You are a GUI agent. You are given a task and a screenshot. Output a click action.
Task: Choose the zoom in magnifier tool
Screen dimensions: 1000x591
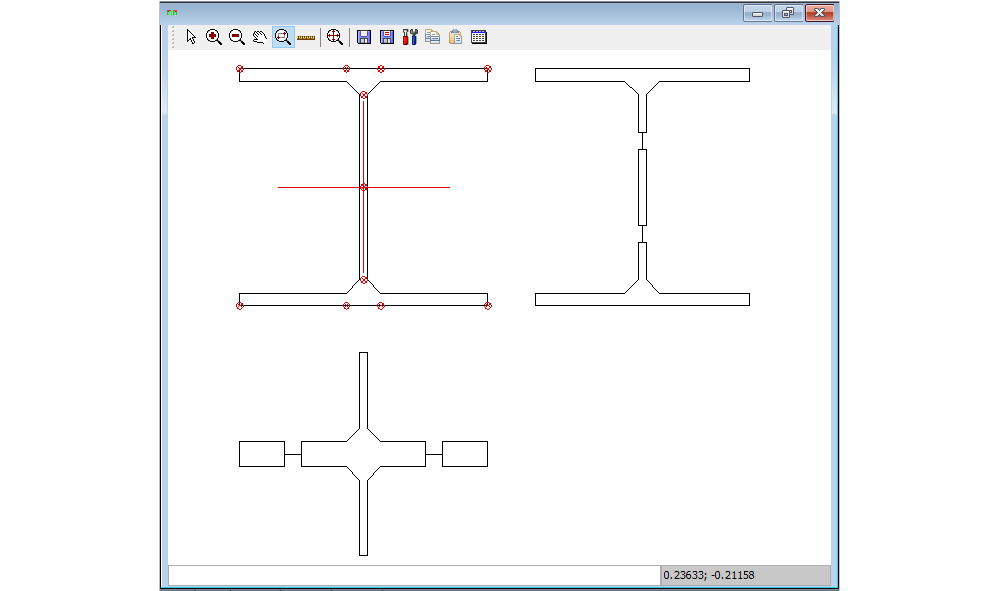pyautogui.click(x=214, y=37)
